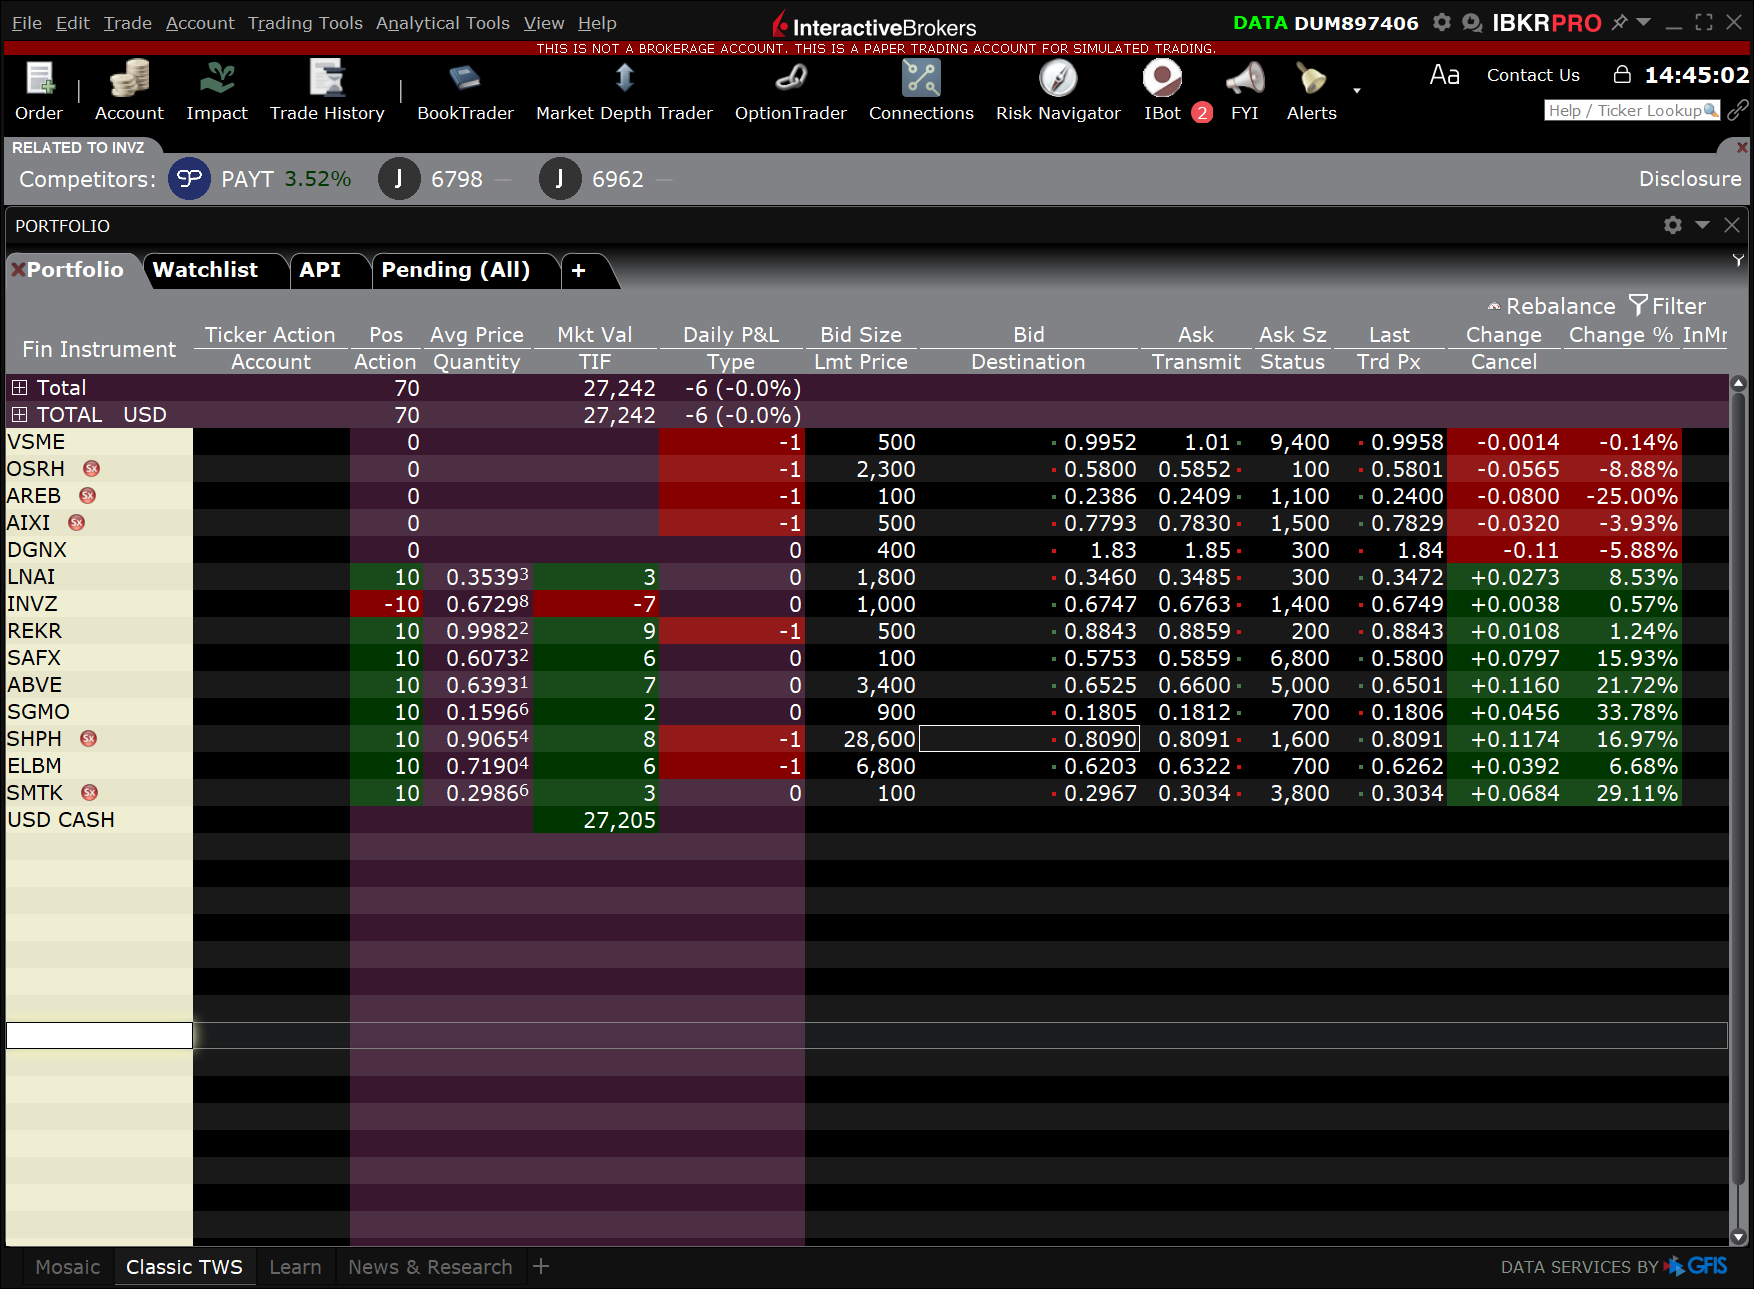The image size is (1754, 1289).
Task: Open chat bubbles icon in title bar
Action: (1471, 22)
